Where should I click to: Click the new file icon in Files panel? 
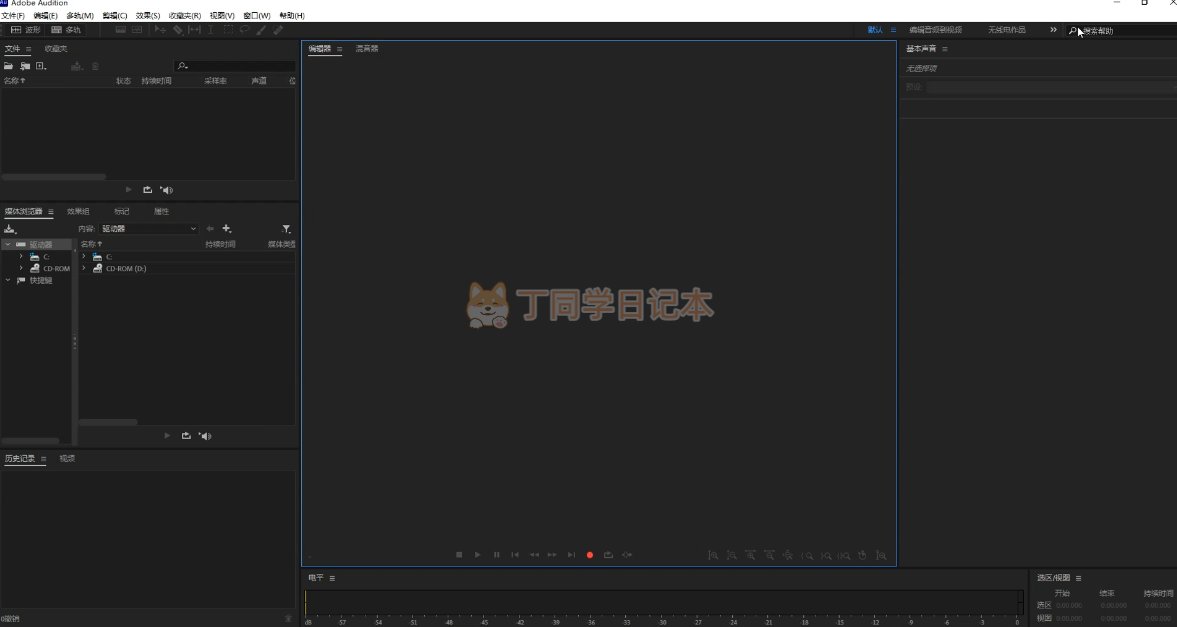point(41,66)
